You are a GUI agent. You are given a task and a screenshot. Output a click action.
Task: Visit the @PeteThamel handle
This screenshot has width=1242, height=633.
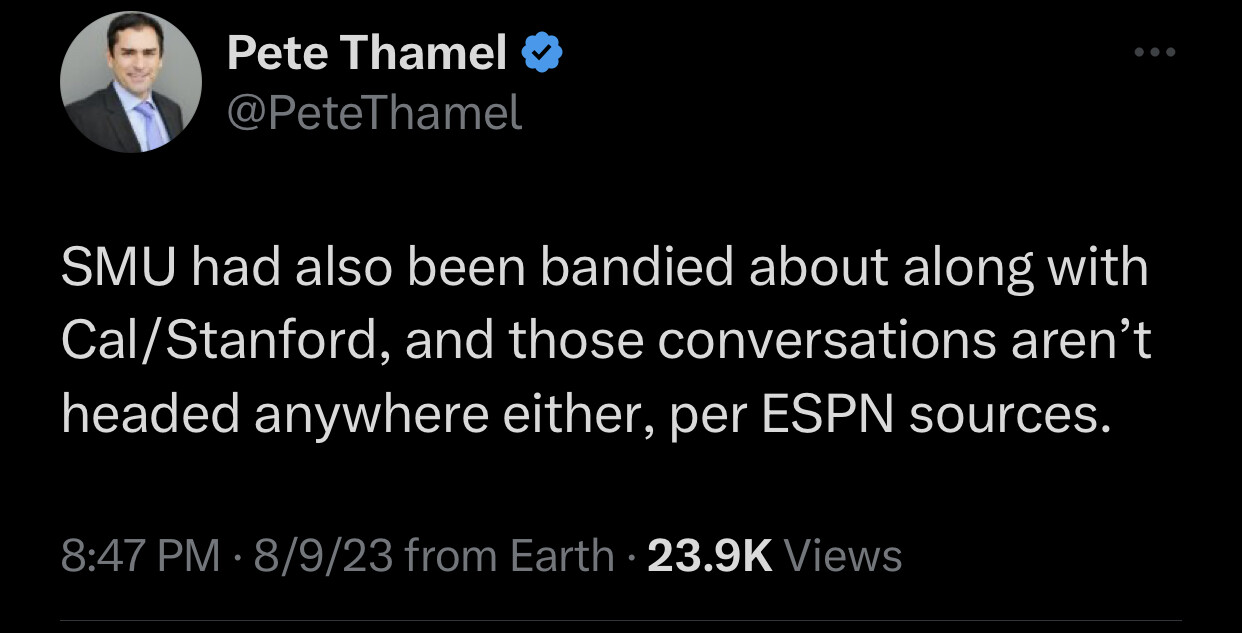point(375,114)
